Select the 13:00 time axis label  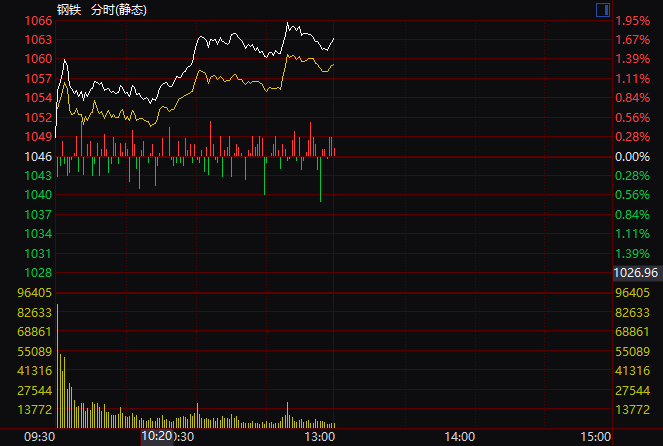coord(320,437)
